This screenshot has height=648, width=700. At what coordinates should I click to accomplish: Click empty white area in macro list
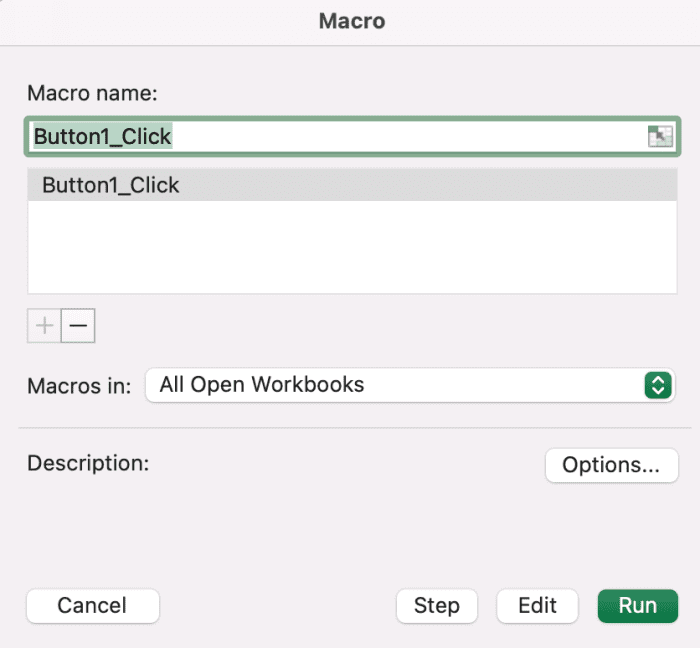pyautogui.click(x=350, y=250)
